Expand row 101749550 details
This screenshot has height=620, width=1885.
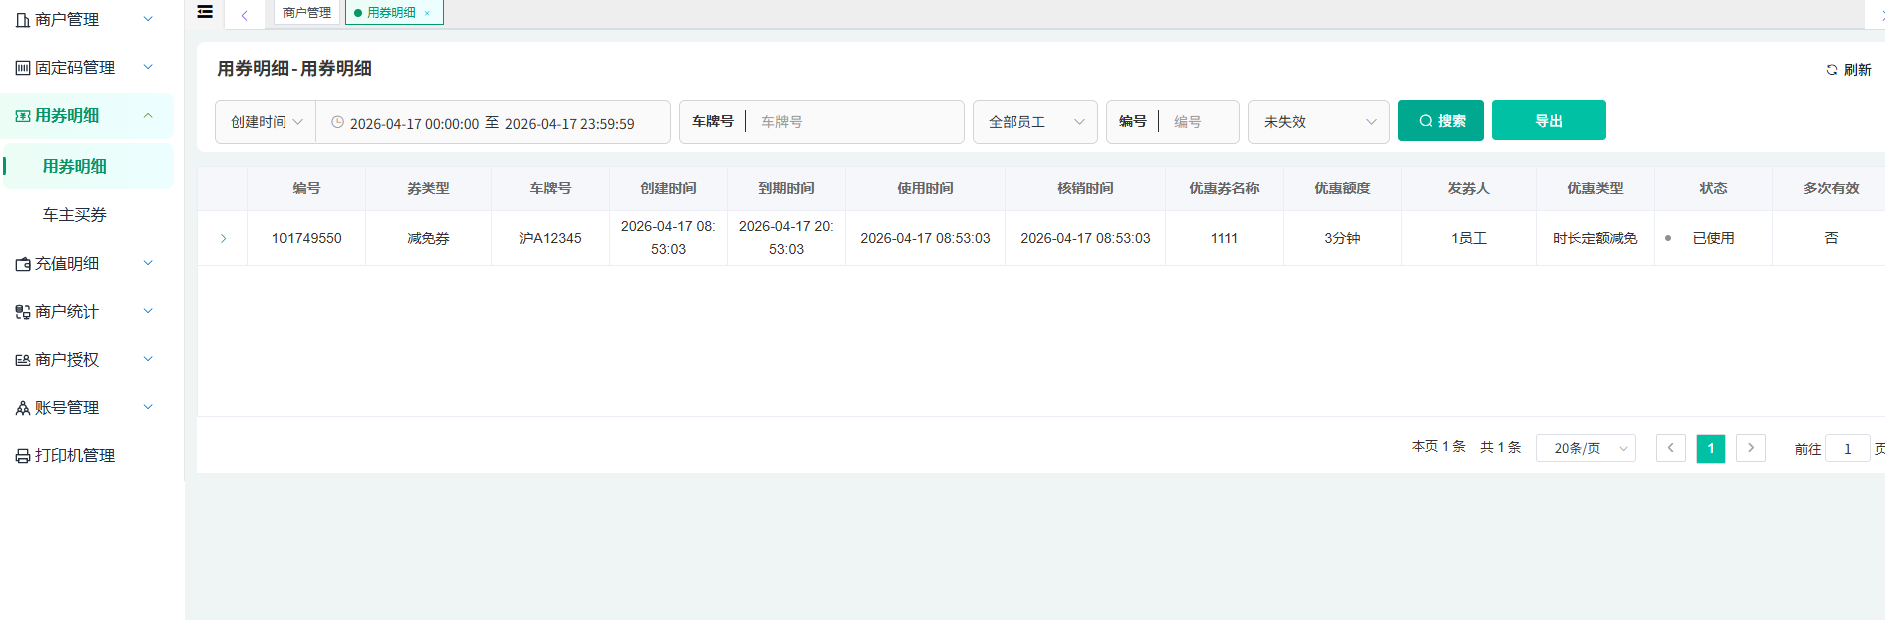click(223, 238)
